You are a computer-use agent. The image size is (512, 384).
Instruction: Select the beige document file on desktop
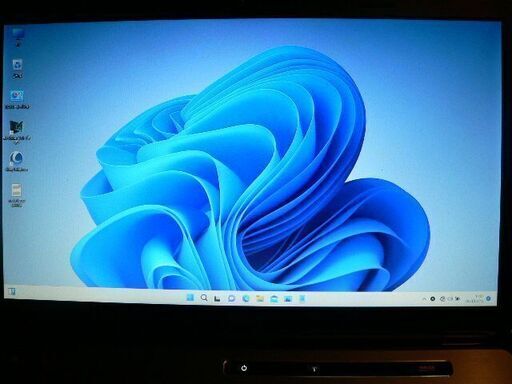16,195
